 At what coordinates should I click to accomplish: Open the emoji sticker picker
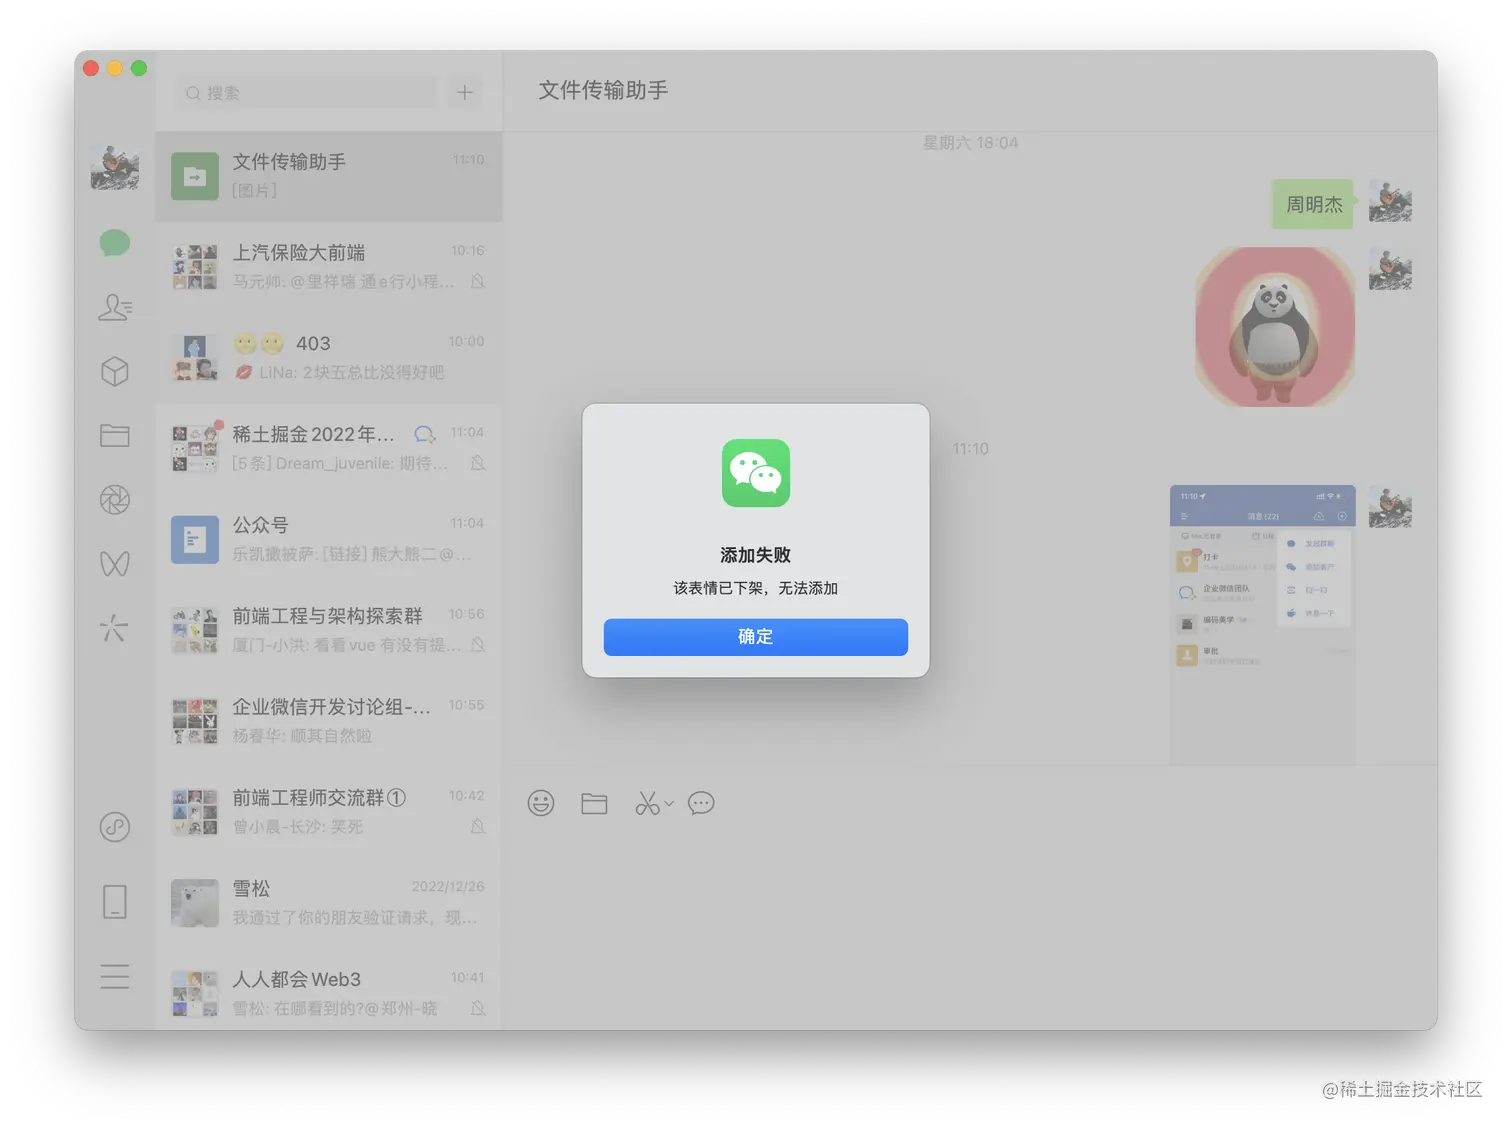pos(541,803)
